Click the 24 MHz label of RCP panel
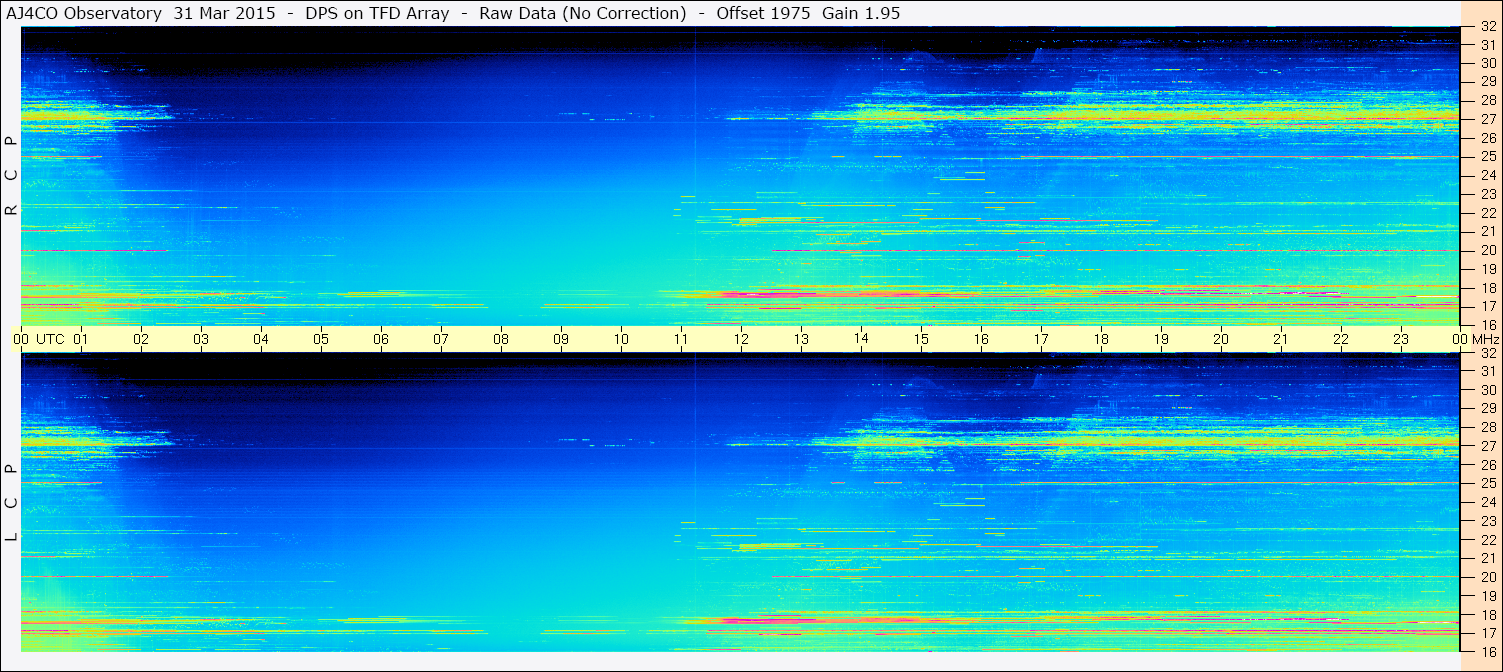 point(1487,176)
